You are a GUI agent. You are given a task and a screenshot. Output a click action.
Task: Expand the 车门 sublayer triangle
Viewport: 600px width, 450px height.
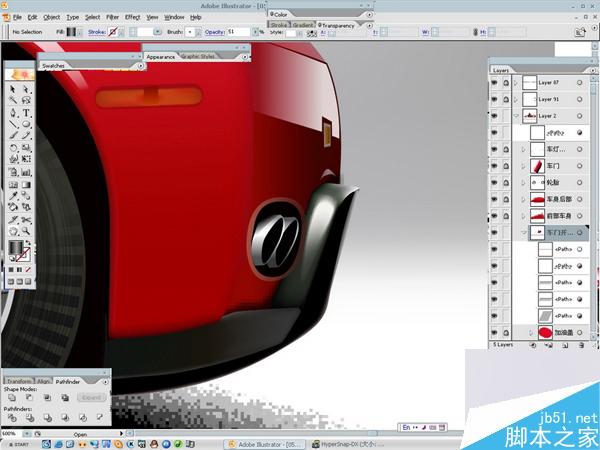(523, 166)
